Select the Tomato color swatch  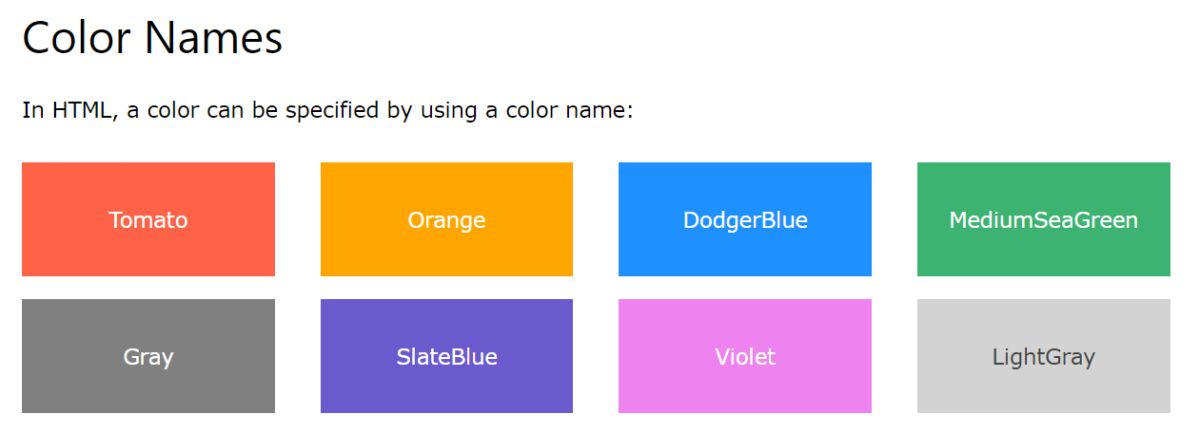click(x=148, y=219)
